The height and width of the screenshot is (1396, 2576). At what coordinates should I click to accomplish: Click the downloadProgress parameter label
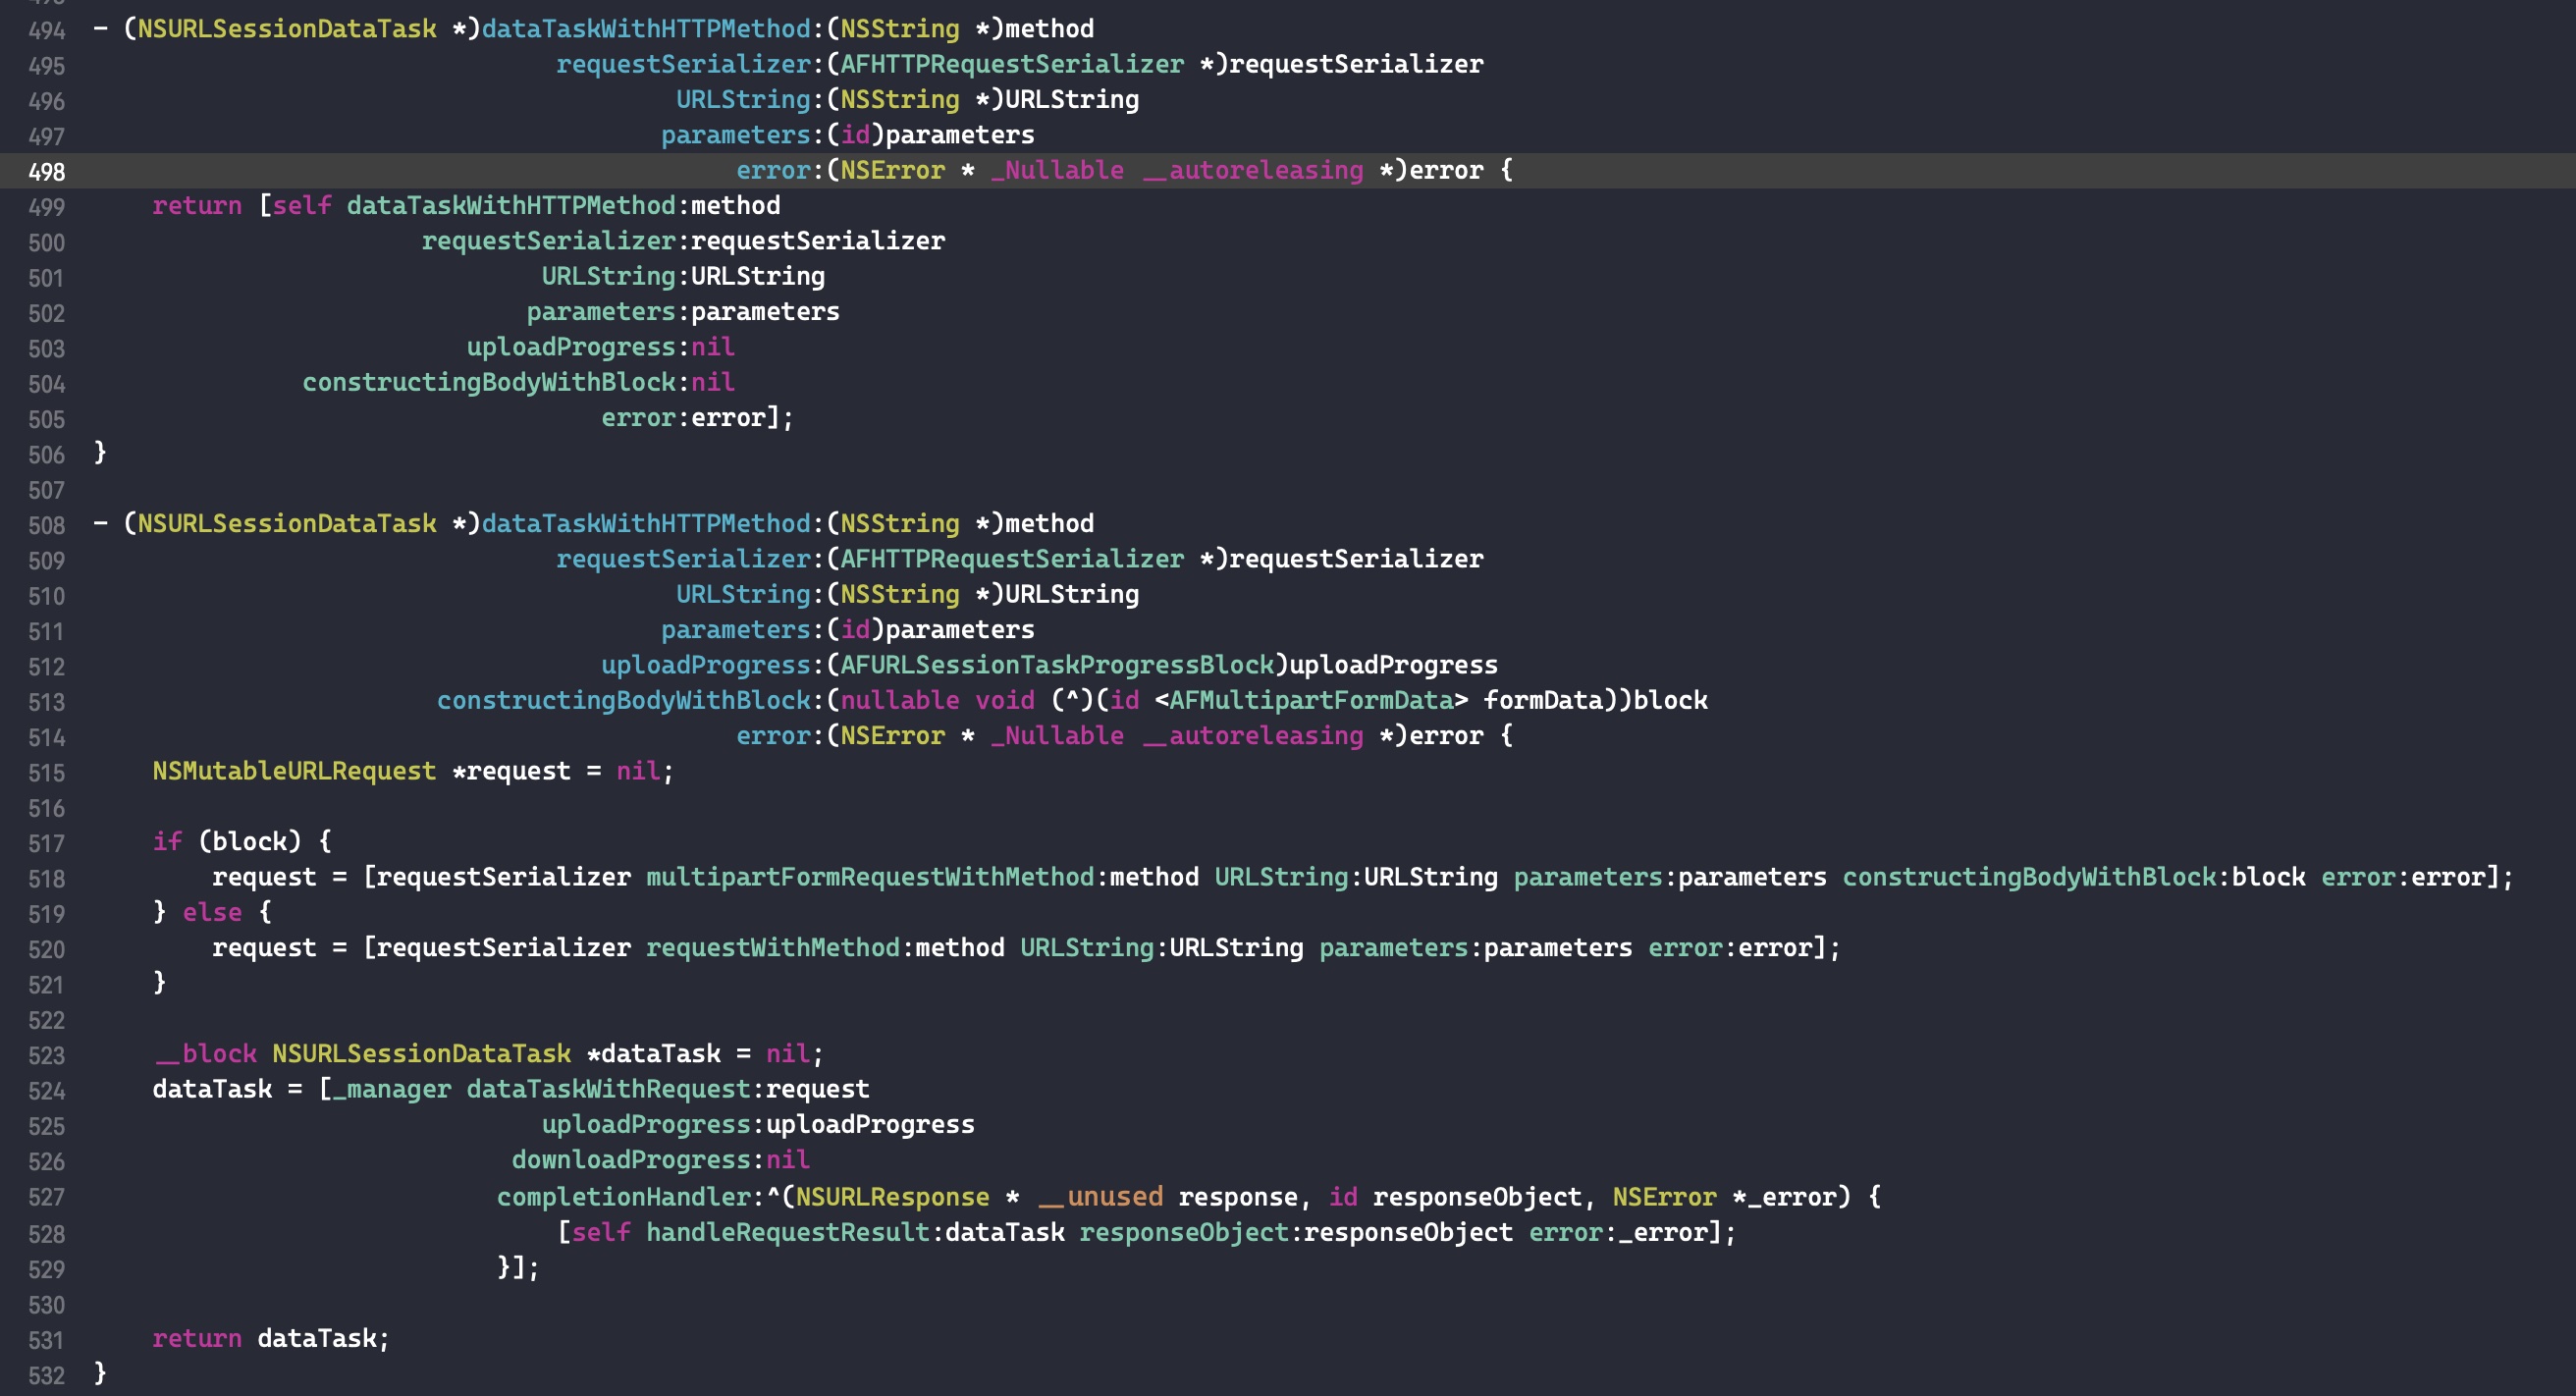click(x=630, y=1160)
